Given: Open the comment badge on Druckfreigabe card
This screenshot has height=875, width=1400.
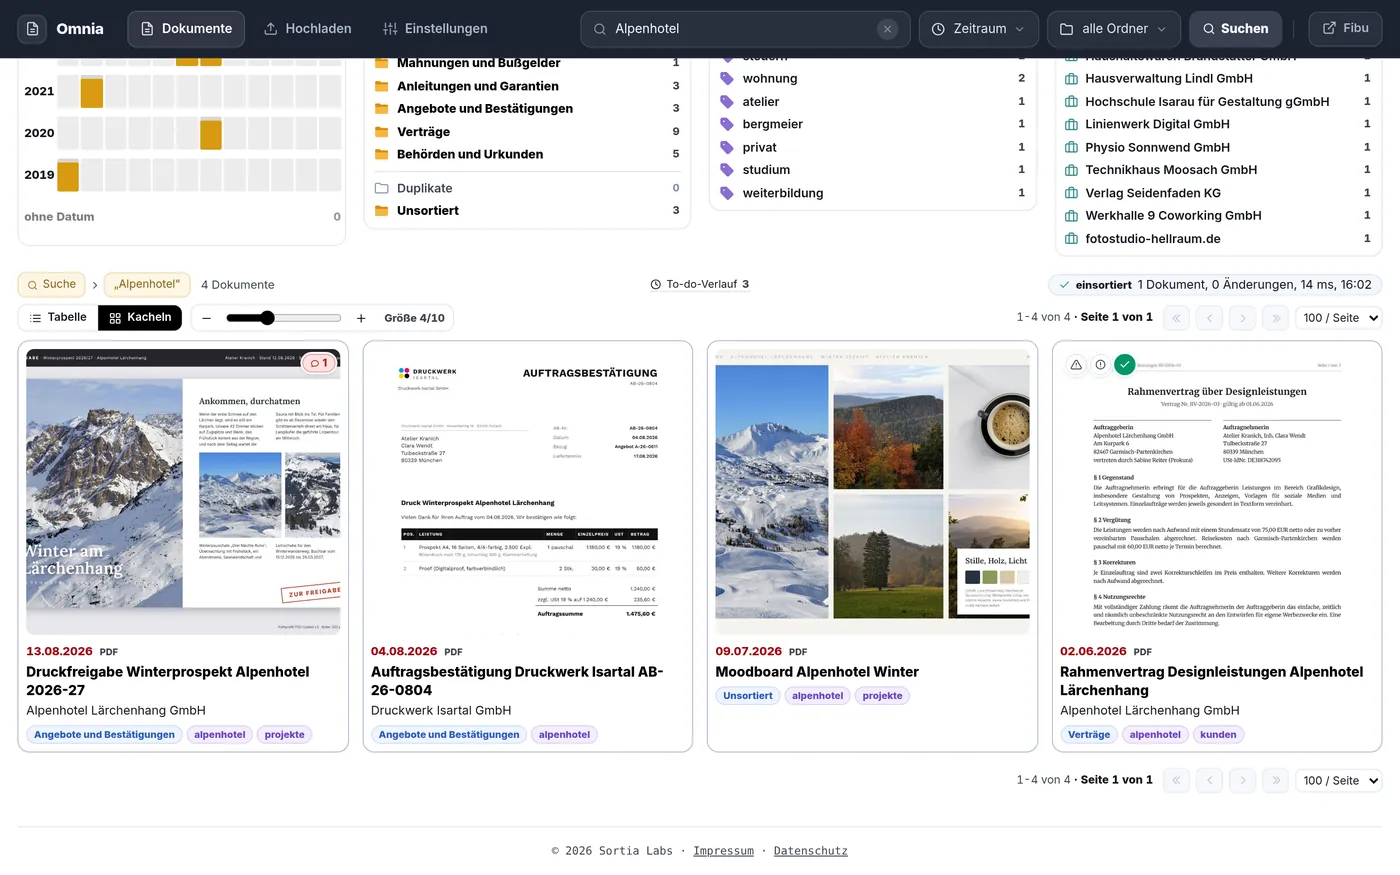Looking at the screenshot, I should pyautogui.click(x=318, y=363).
